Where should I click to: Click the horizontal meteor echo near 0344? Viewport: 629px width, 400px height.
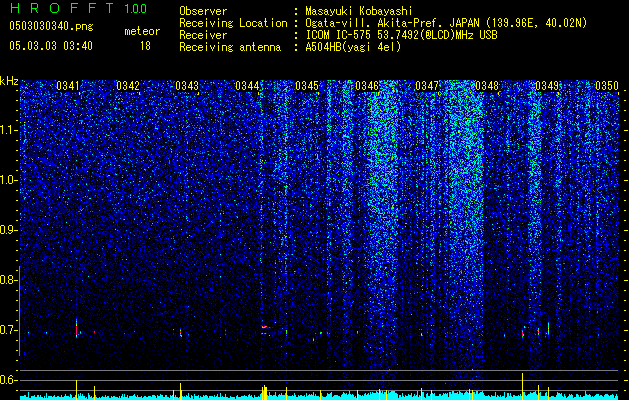[x=265, y=327]
